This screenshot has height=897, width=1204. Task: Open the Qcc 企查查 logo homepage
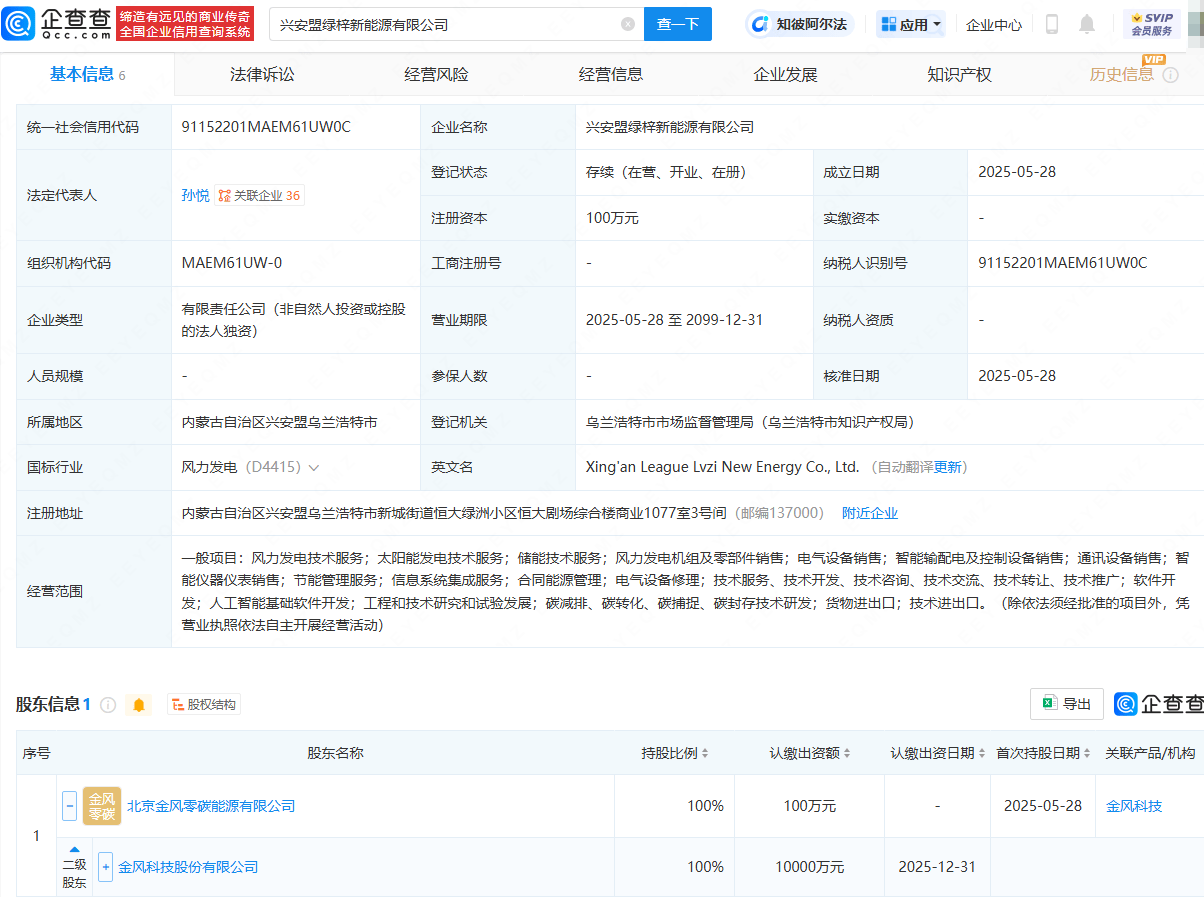click(x=56, y=23)
